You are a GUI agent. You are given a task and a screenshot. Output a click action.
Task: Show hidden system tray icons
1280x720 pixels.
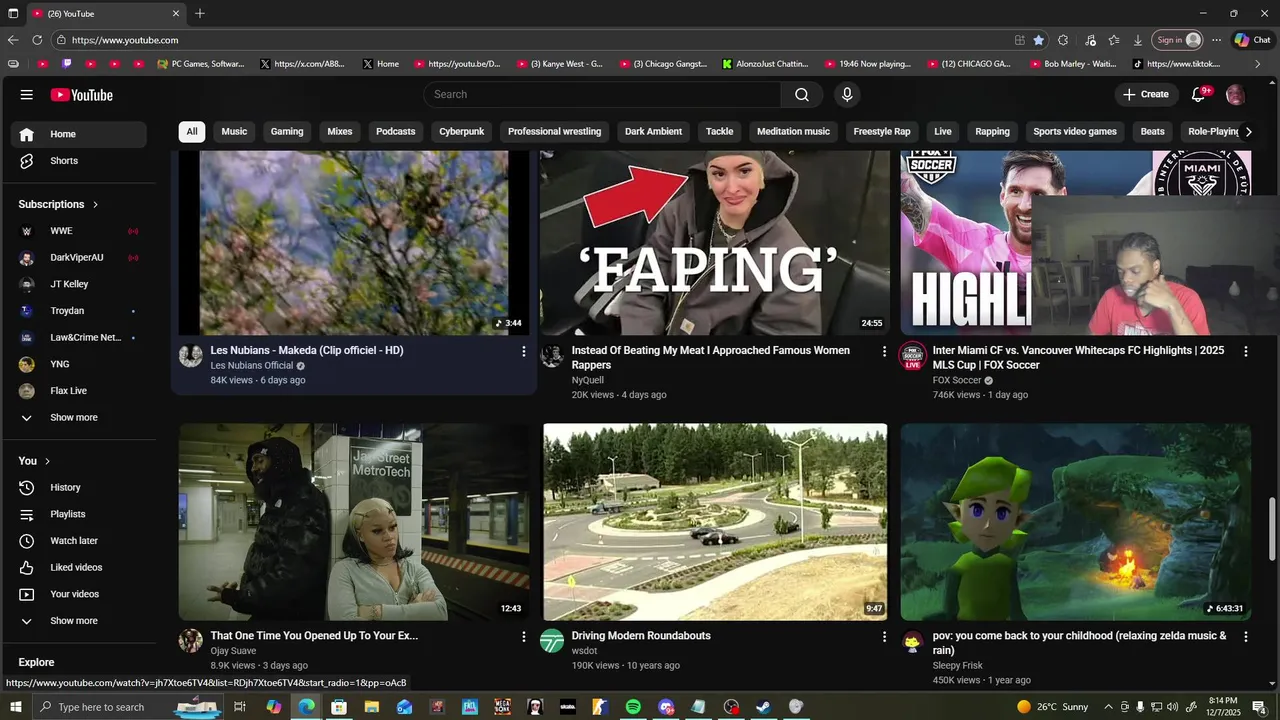click(1107, 707)
